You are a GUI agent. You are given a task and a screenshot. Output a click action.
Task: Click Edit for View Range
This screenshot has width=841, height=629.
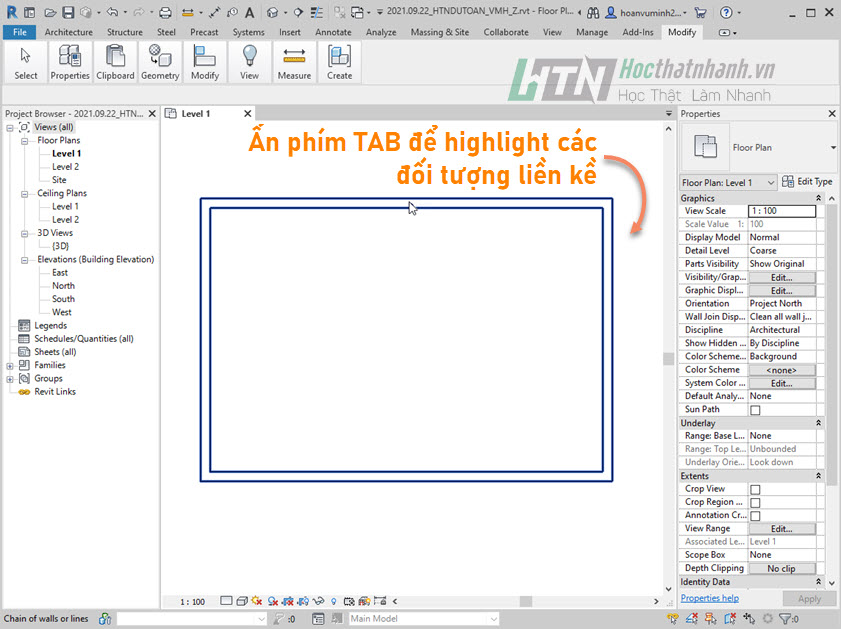click(x=782, y=529)
